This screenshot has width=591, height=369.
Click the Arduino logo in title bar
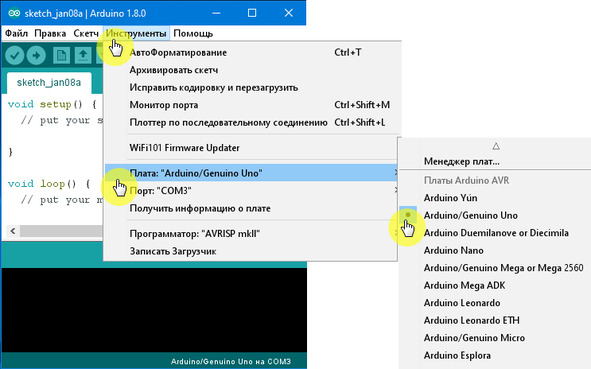14,13
